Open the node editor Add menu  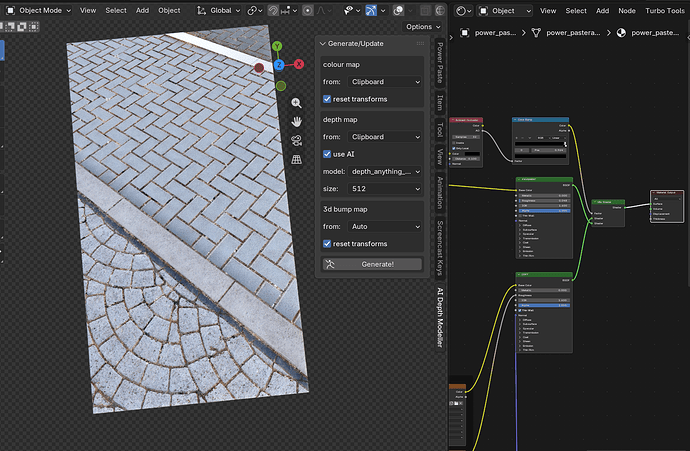(x=602, y=11)
